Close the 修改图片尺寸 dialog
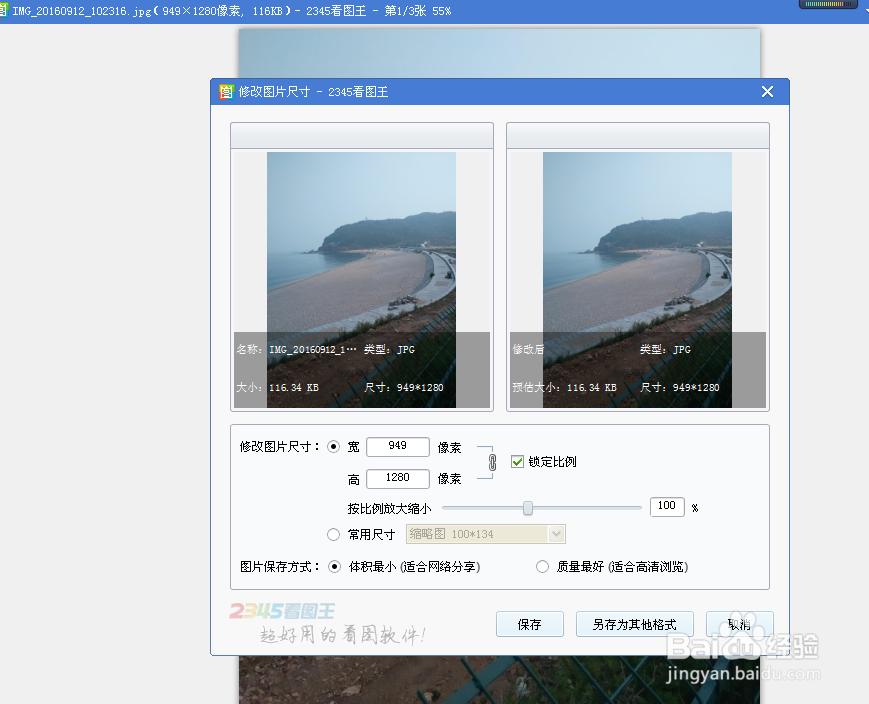Image resolution: width=869 pixels, height=704 pixels. (767, 91)
